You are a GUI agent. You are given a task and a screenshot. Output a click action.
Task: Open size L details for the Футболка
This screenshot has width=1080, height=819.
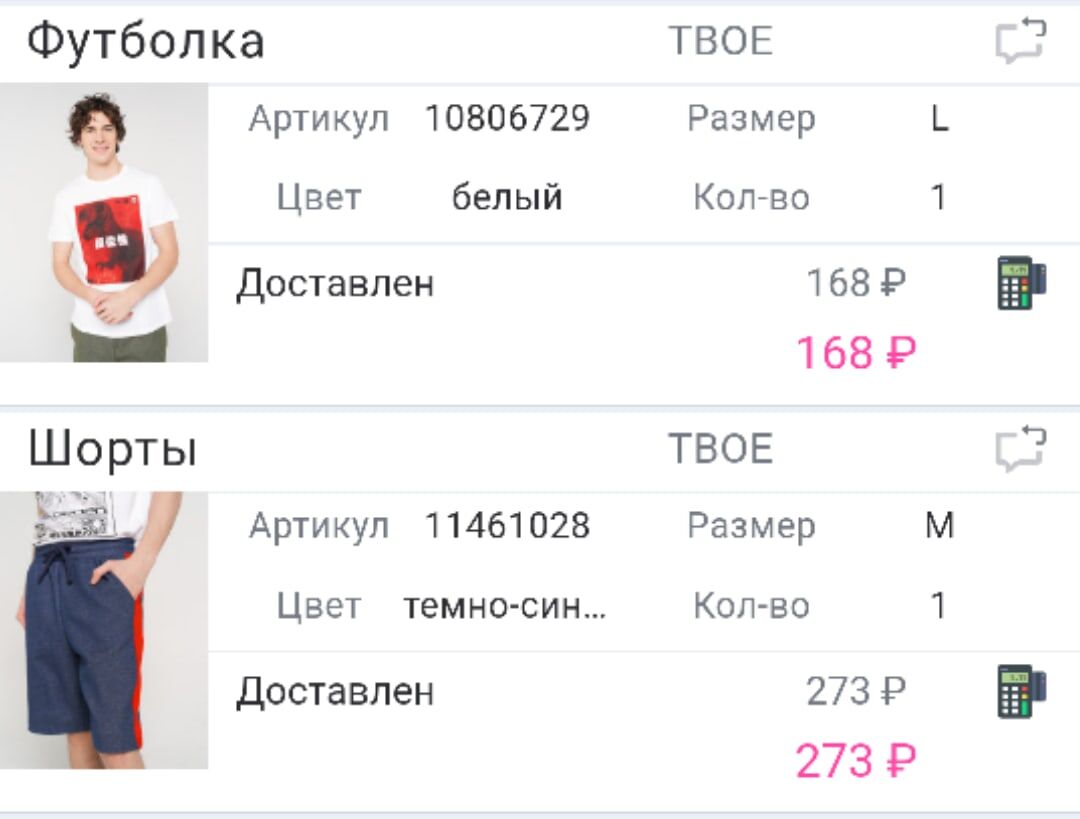click(x=940, y=118)
